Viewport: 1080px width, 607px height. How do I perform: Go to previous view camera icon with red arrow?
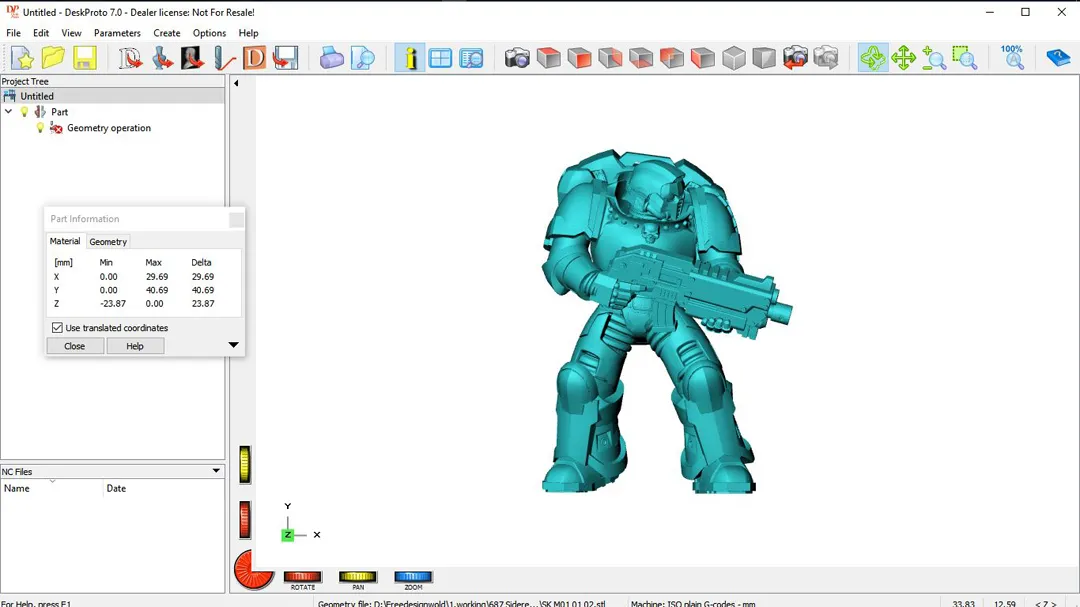point(795,58)
